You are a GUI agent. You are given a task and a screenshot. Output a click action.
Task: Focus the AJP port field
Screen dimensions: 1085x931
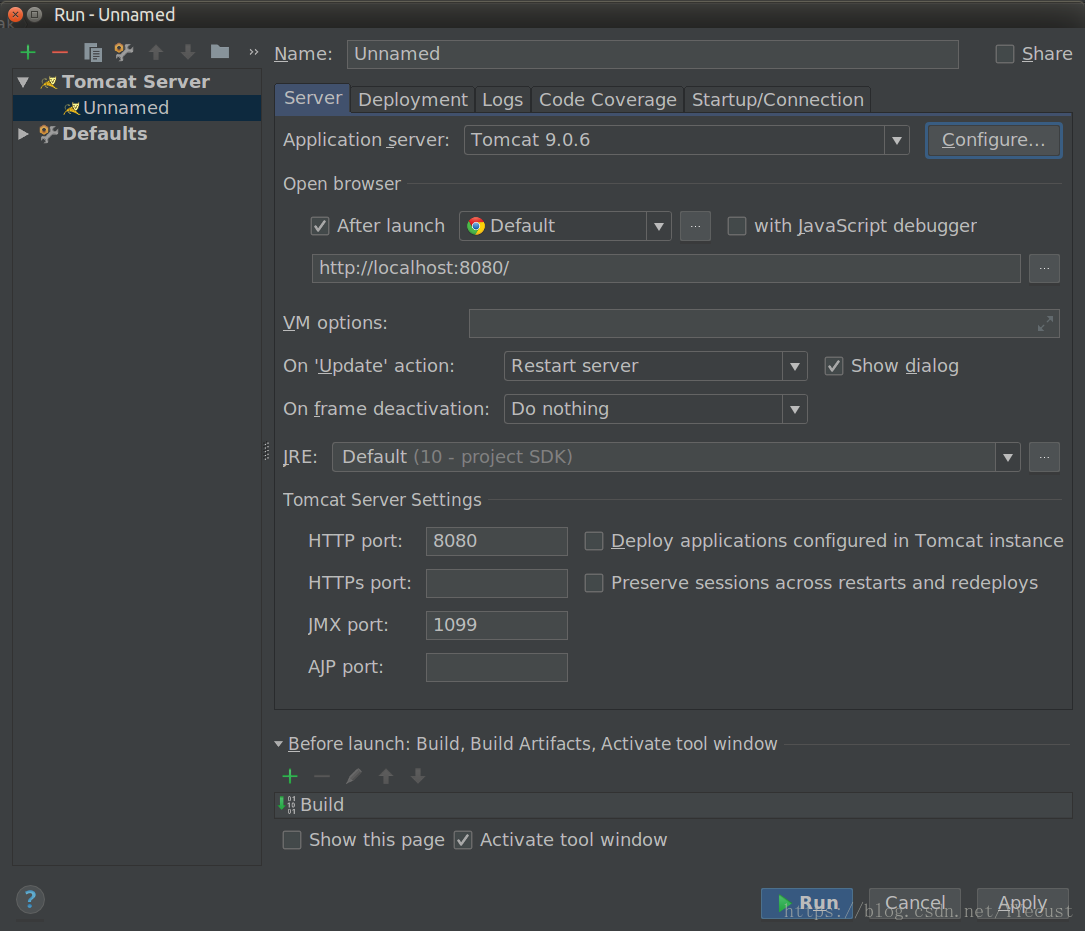(x=497, y=668)
